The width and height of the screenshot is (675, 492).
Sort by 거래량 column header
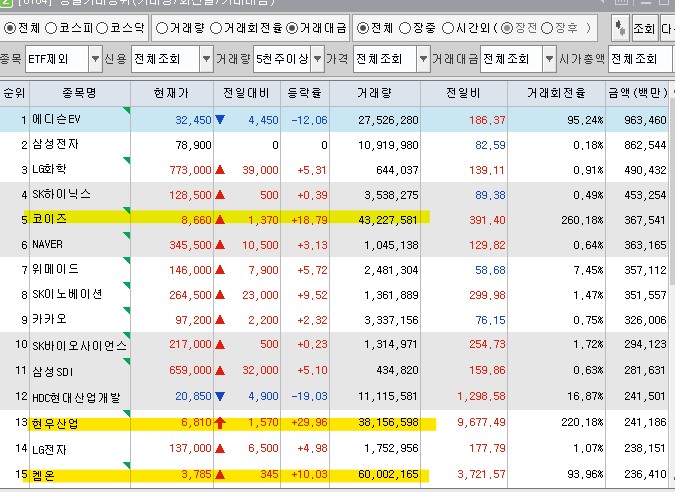coord(375,93)
